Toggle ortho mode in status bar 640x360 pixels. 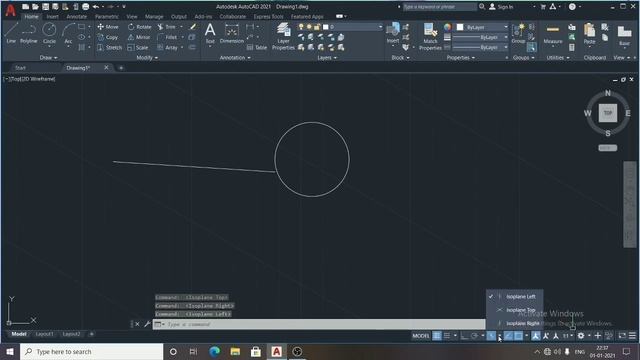pyautogui.click(x=464, y=336)
